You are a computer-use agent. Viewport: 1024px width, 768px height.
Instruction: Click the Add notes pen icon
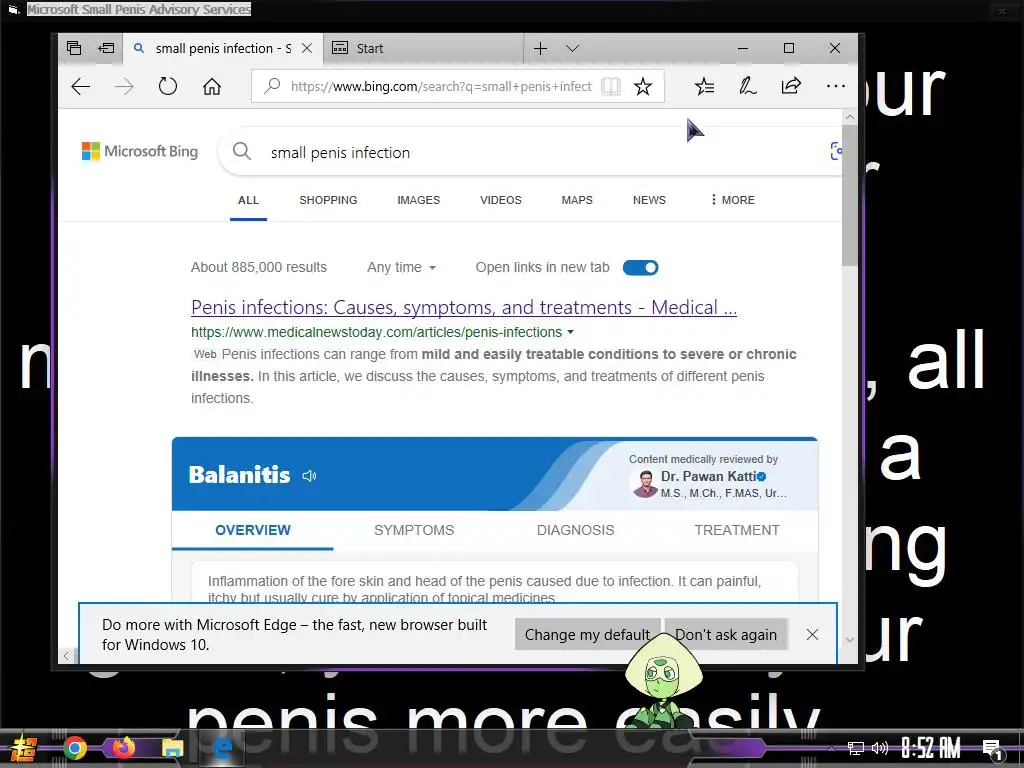point(748,86)
